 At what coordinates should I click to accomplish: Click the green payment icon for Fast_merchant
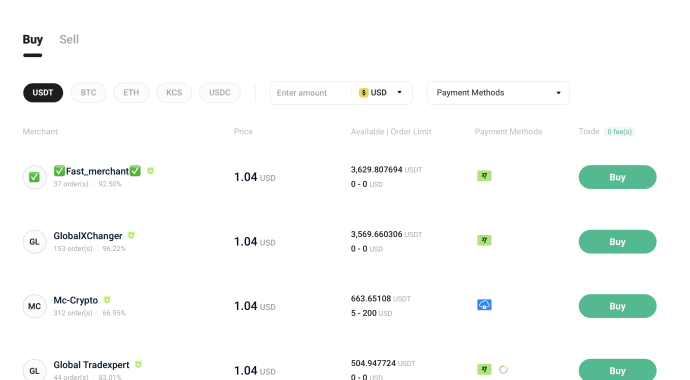click(x=484, y=176)
